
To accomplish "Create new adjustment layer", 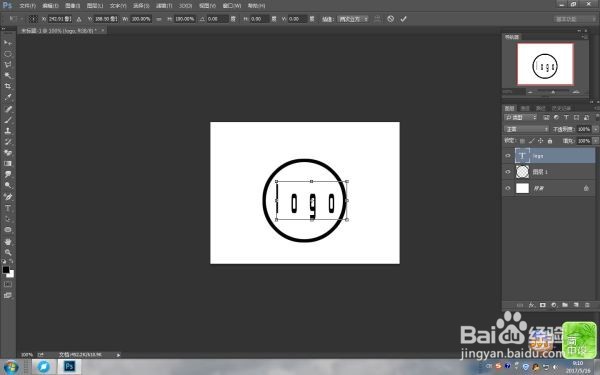I will 554,305.
